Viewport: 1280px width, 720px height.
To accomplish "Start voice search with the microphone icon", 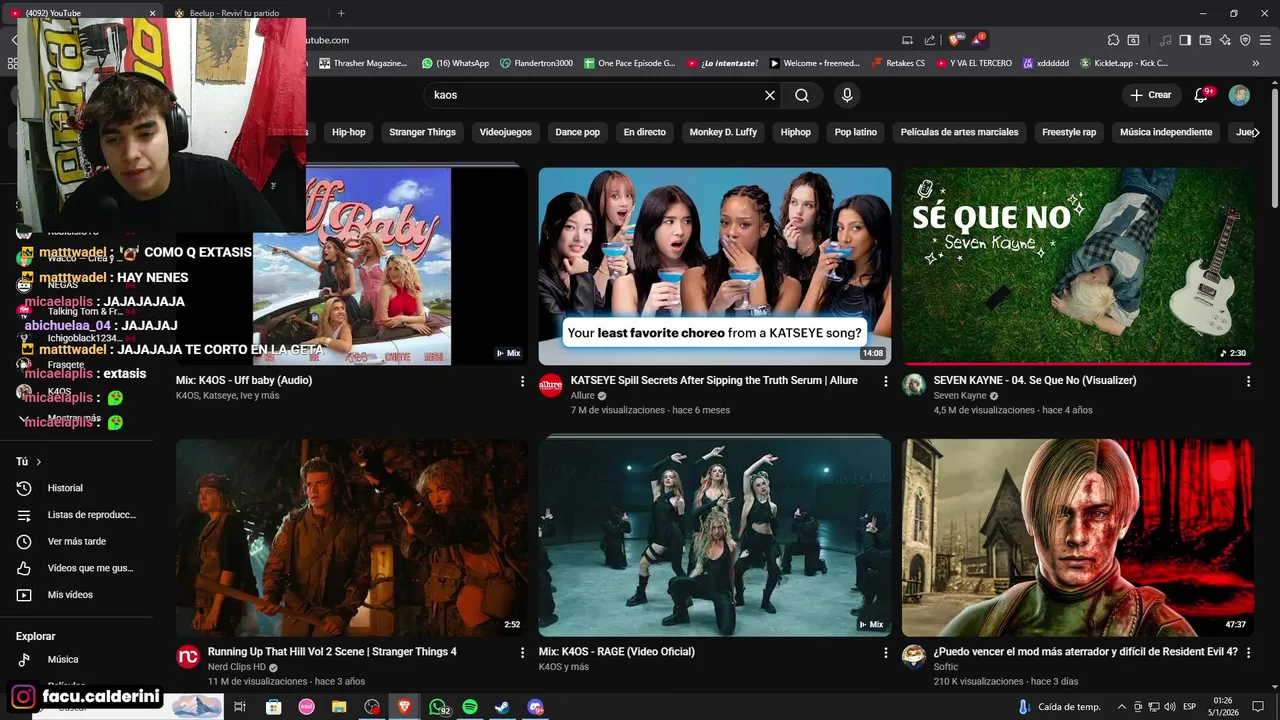I will tap(847, 95).
